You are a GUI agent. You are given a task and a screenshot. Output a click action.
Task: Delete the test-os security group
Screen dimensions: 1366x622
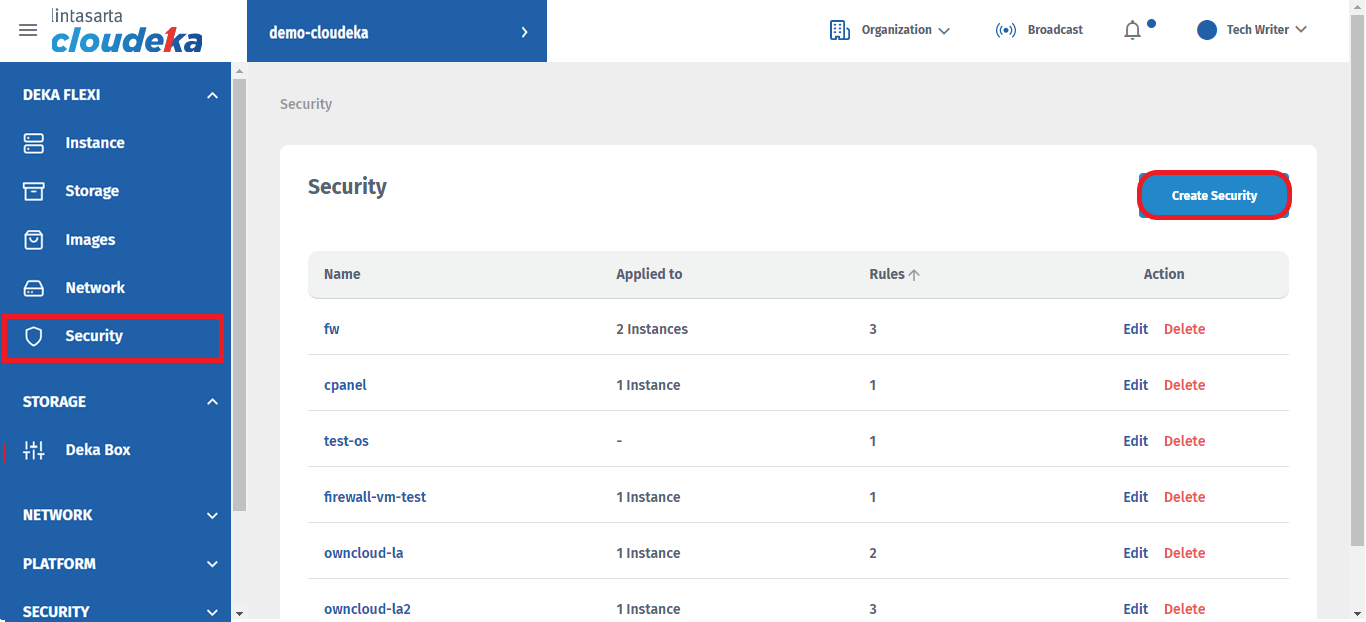[1184, 441]
